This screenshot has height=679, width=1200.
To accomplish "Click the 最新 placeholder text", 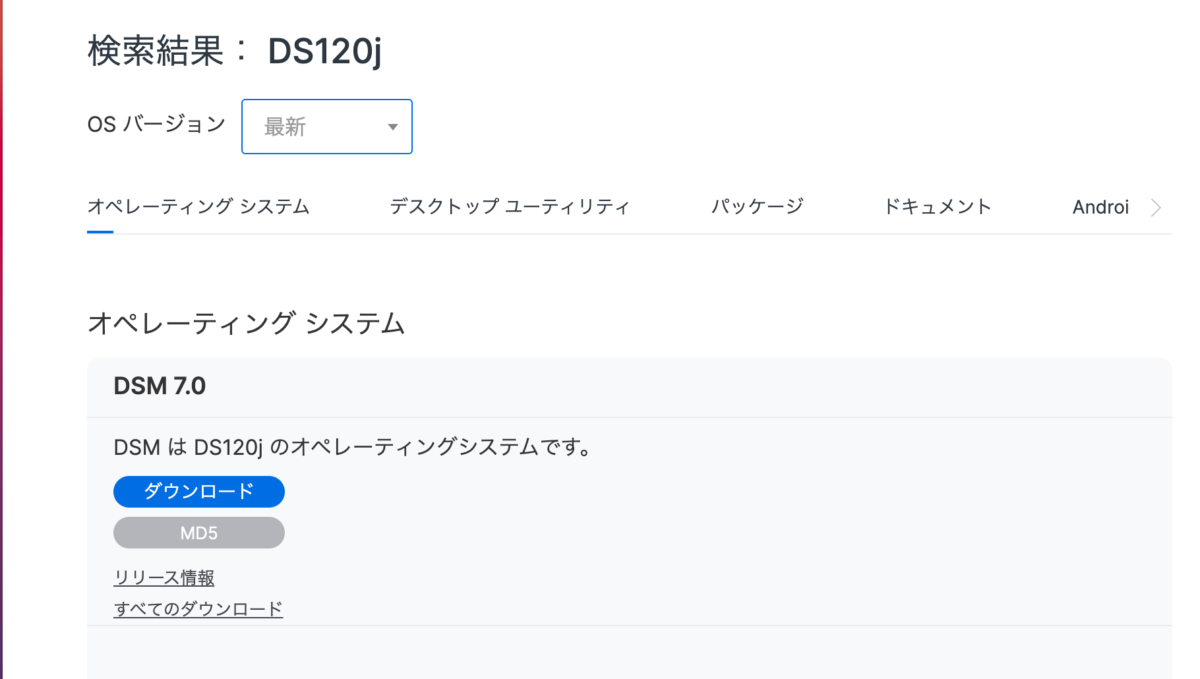I will click(285, 127).
